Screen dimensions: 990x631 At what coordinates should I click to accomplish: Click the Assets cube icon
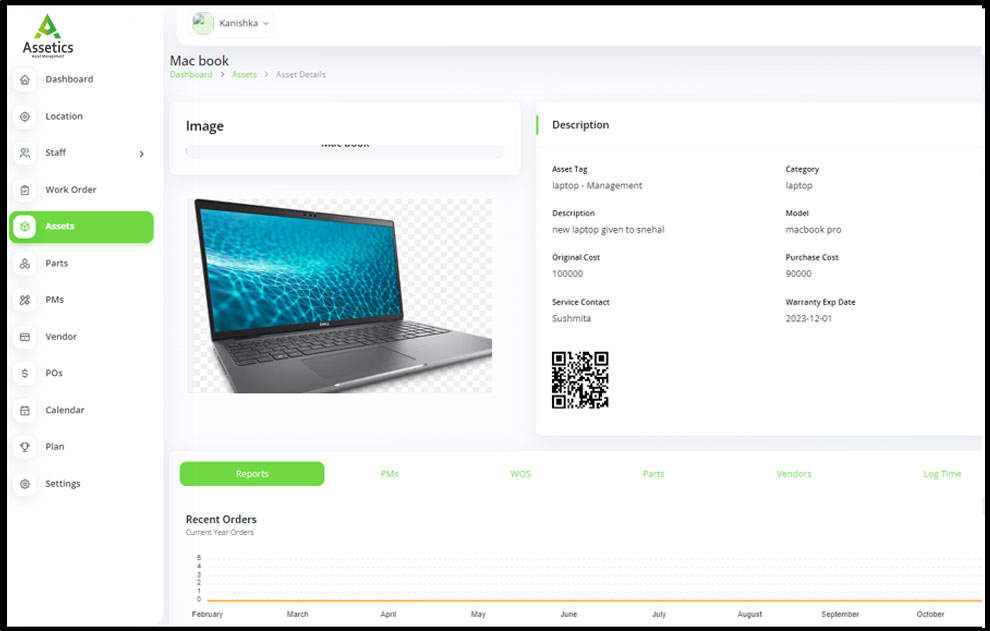pyautogui.click(x=25, y=227)
